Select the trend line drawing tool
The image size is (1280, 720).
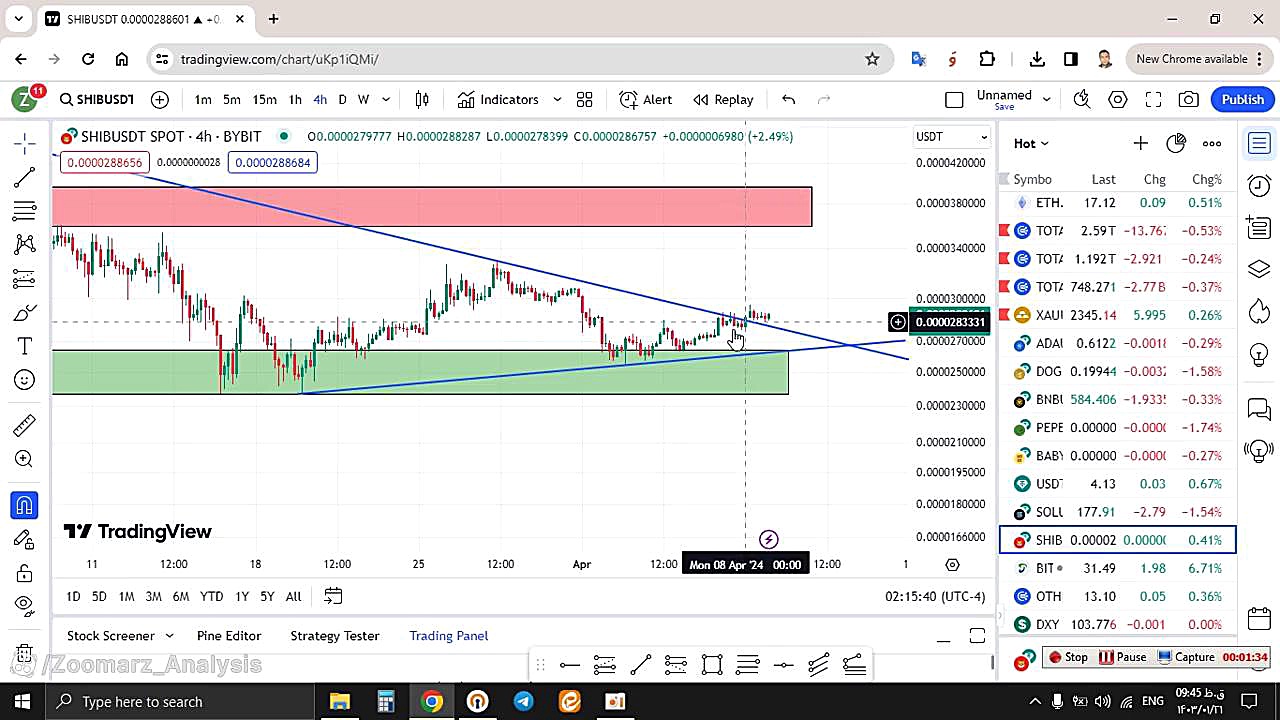(x=25, y=178)
